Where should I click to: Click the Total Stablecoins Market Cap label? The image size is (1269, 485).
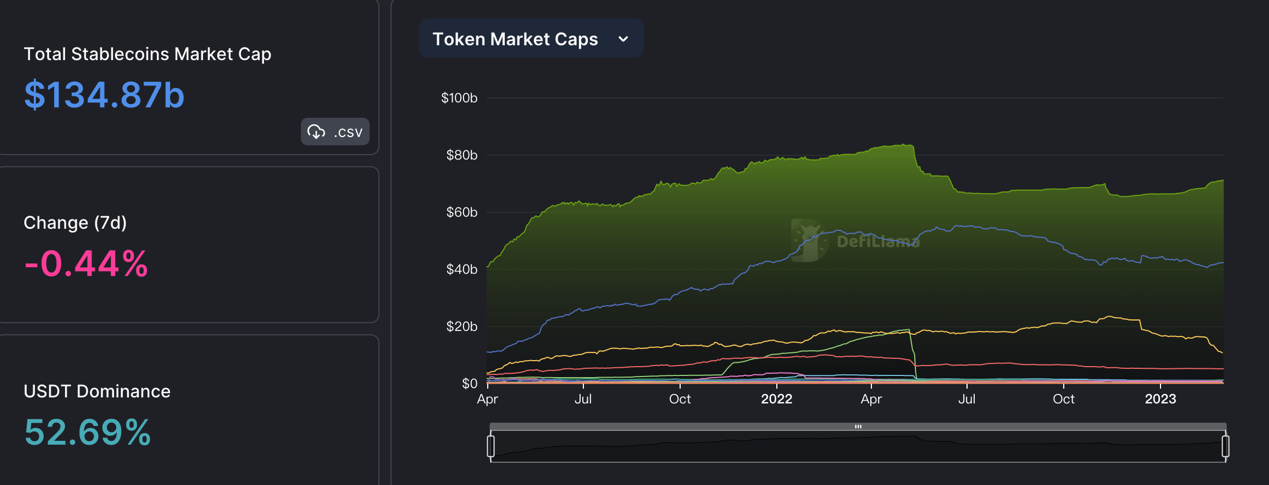[x=147, y=54]
